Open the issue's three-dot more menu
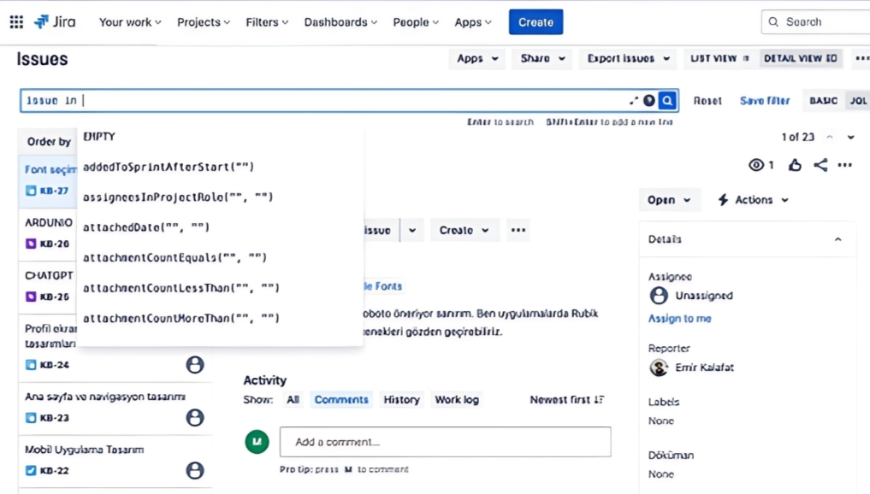This screenshot has width=870, height=494. click(845, 165)
